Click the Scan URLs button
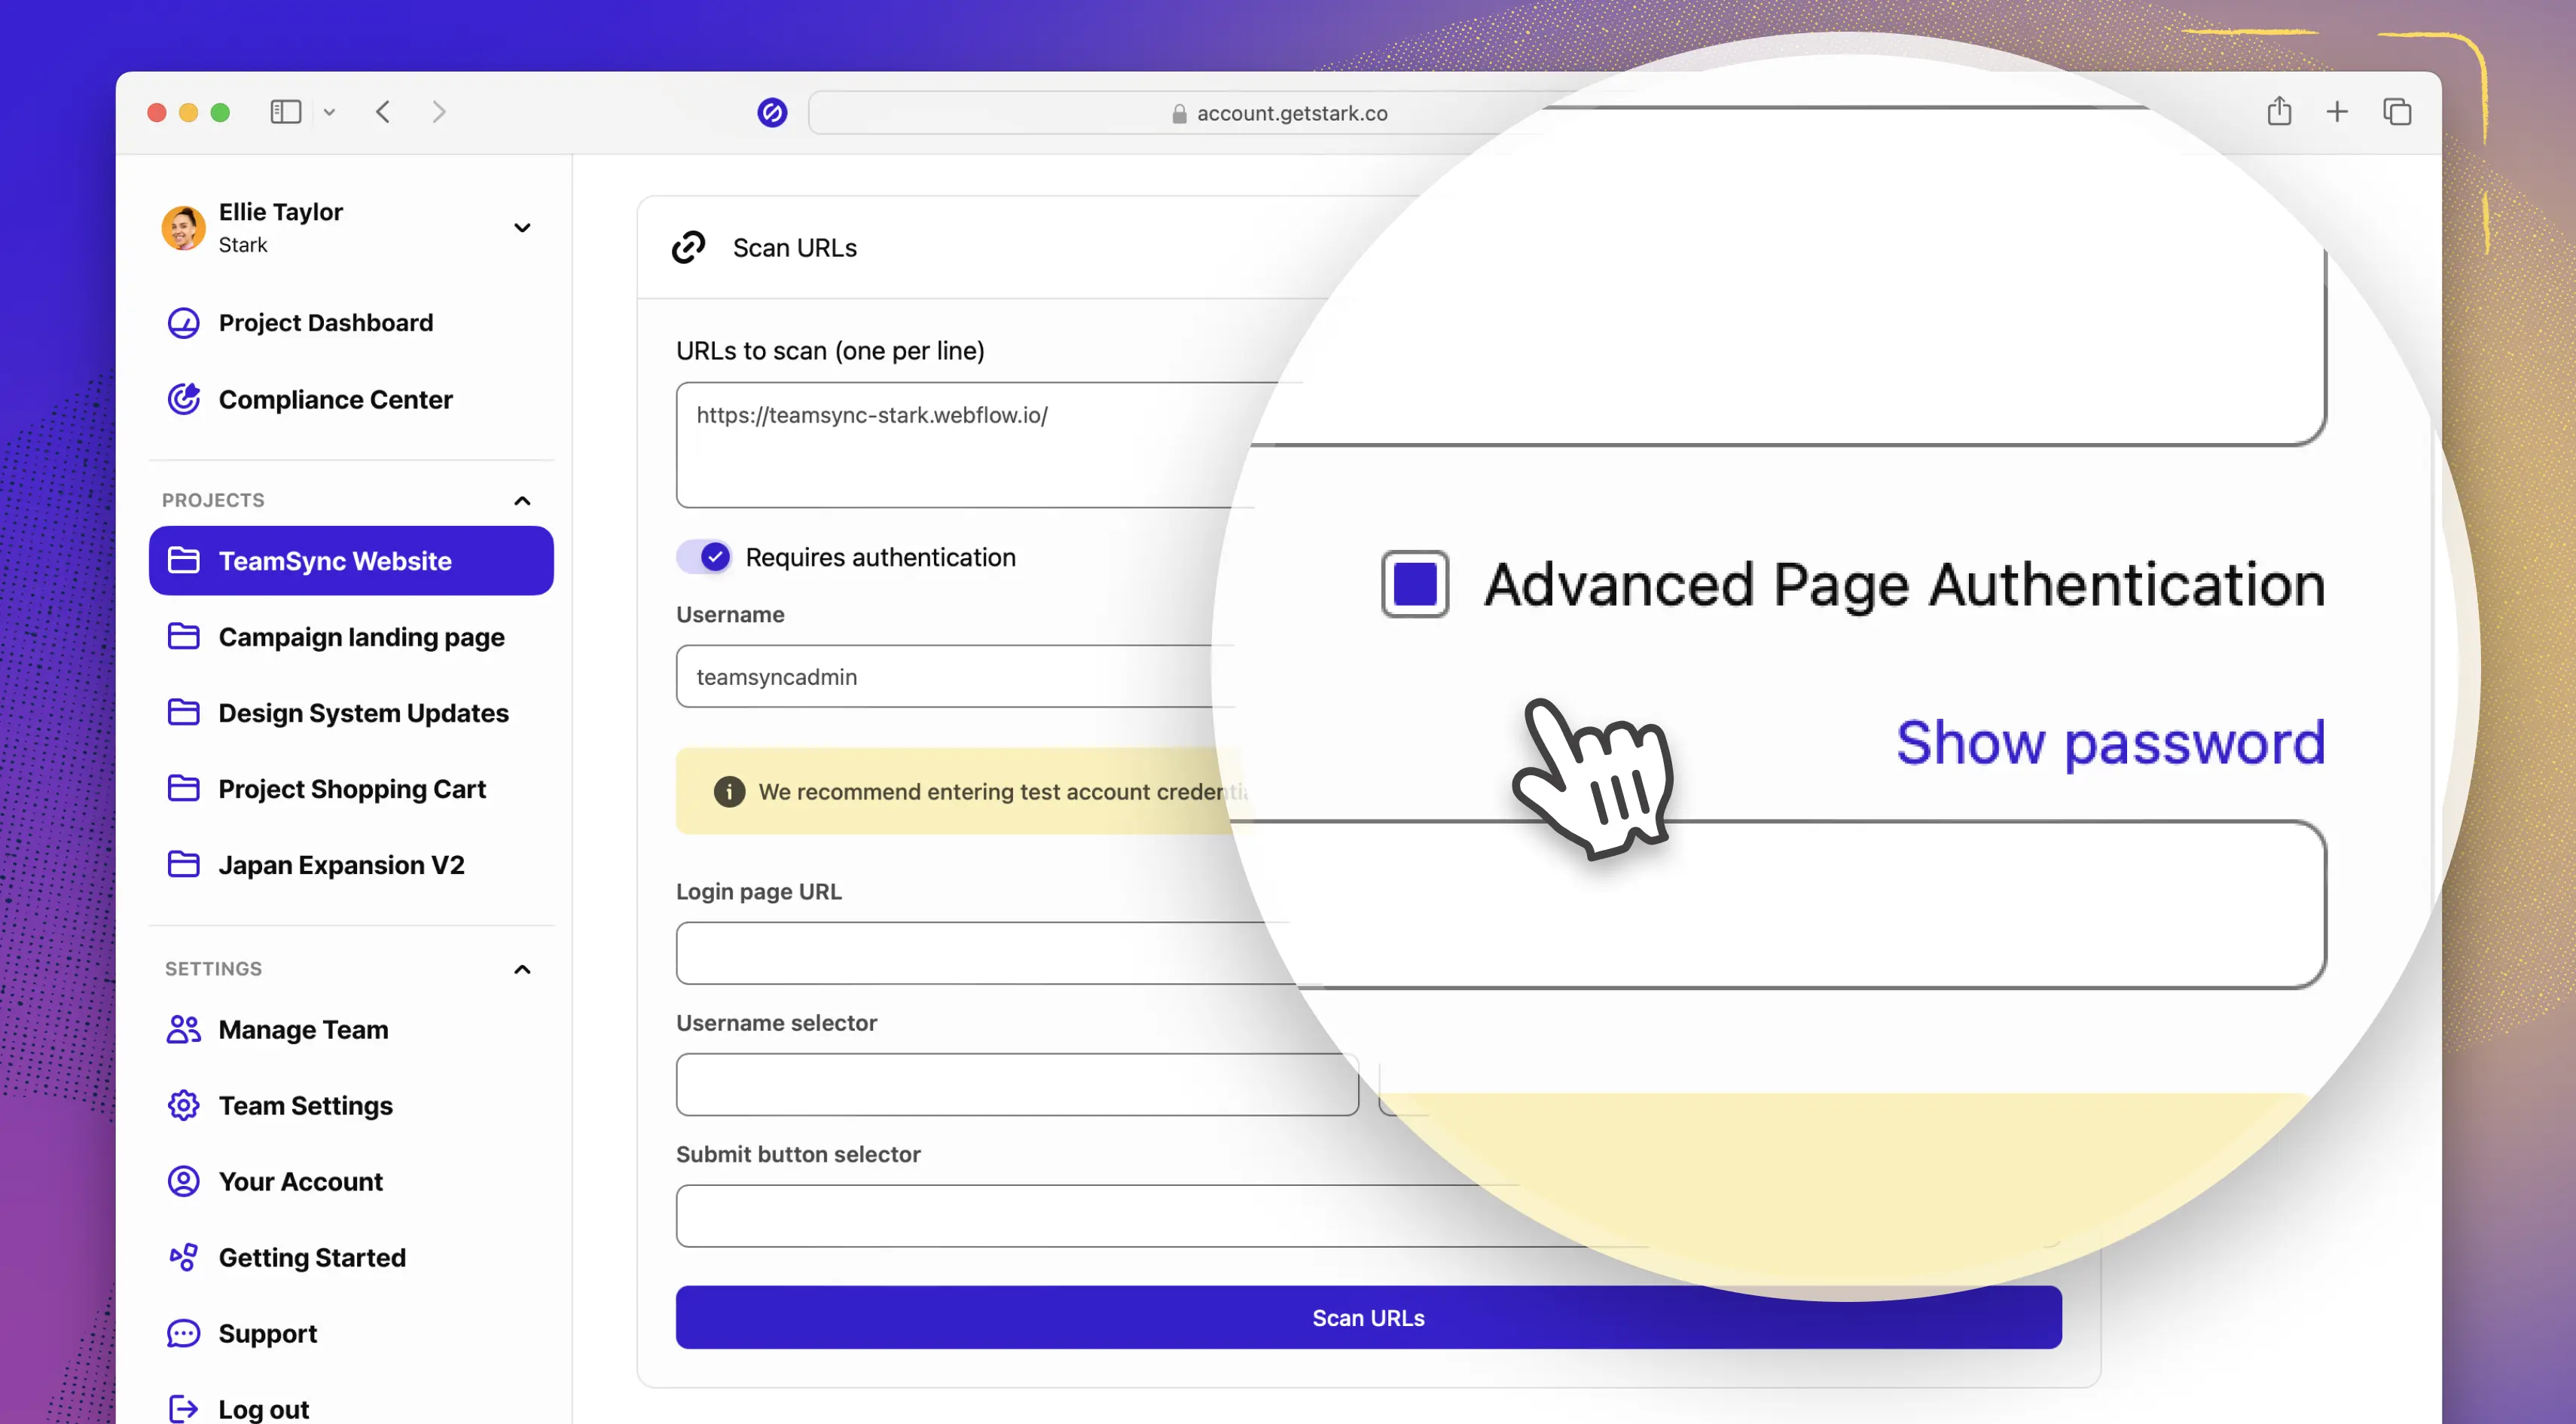This screenshot has height=1424, width=2576. 1369,1317
